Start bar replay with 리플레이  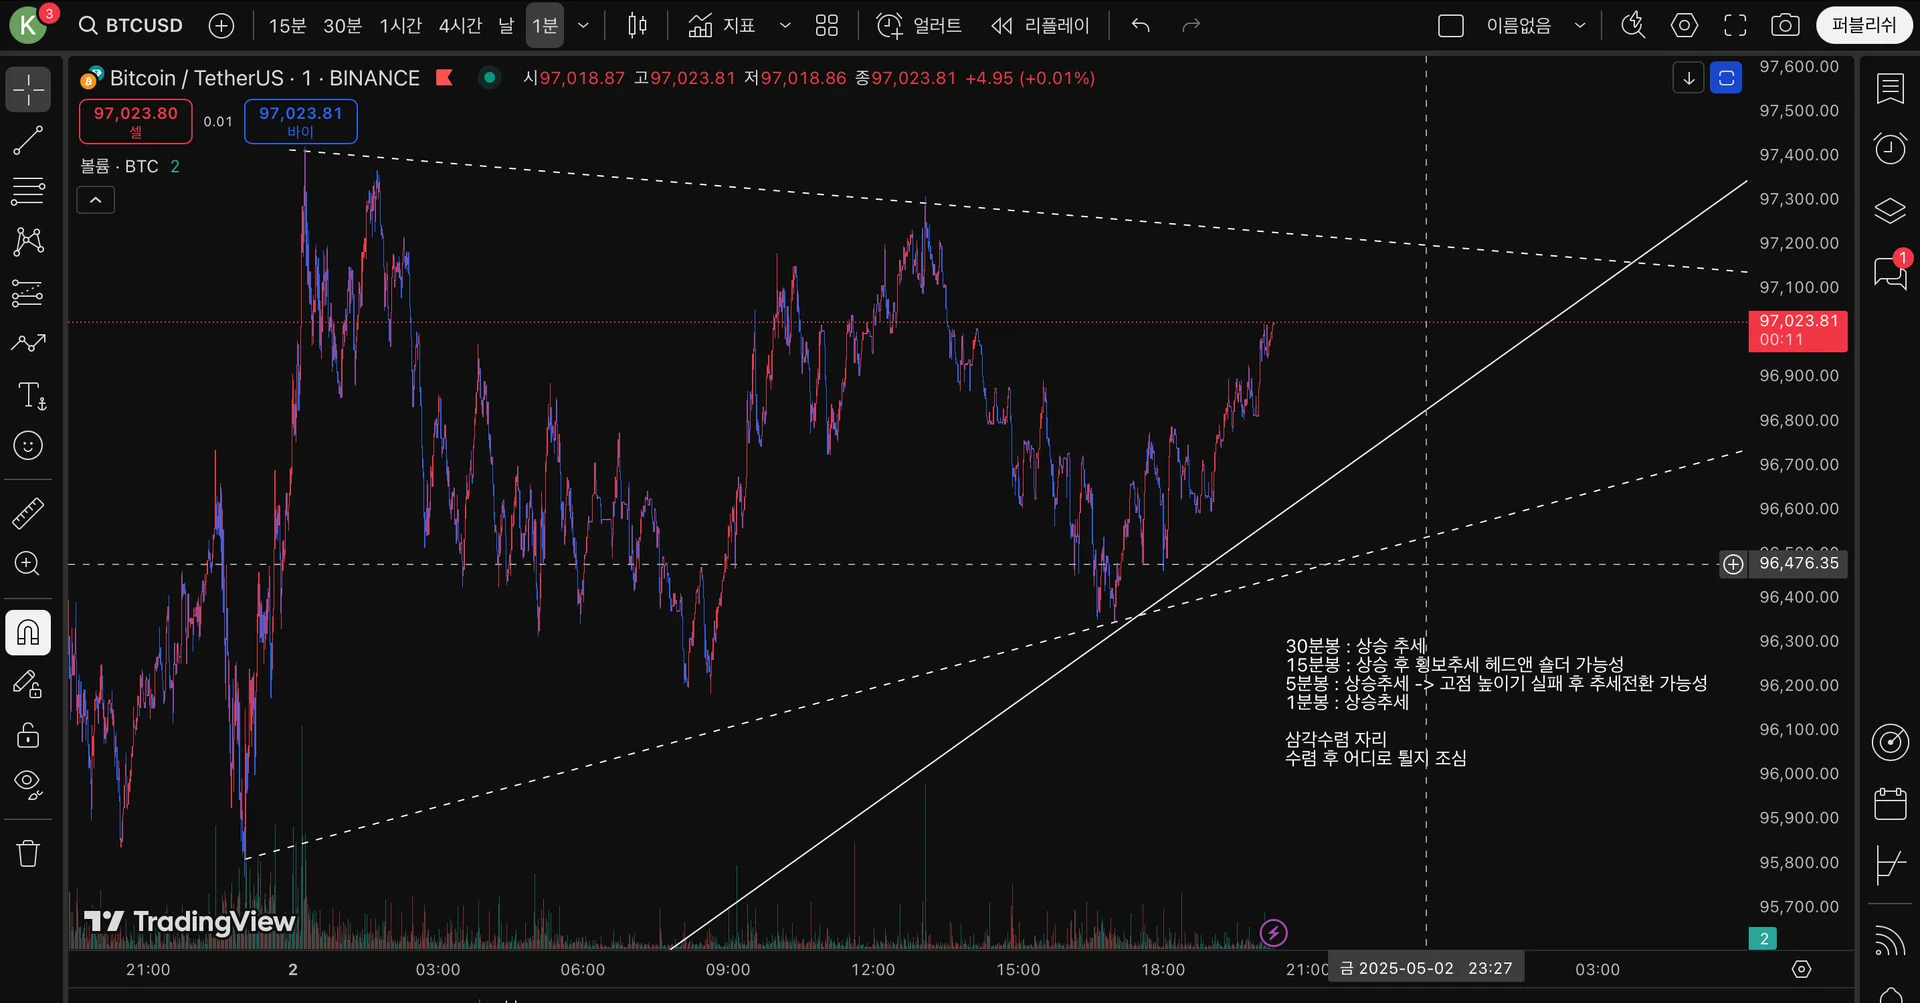(x=1040, y=25)
